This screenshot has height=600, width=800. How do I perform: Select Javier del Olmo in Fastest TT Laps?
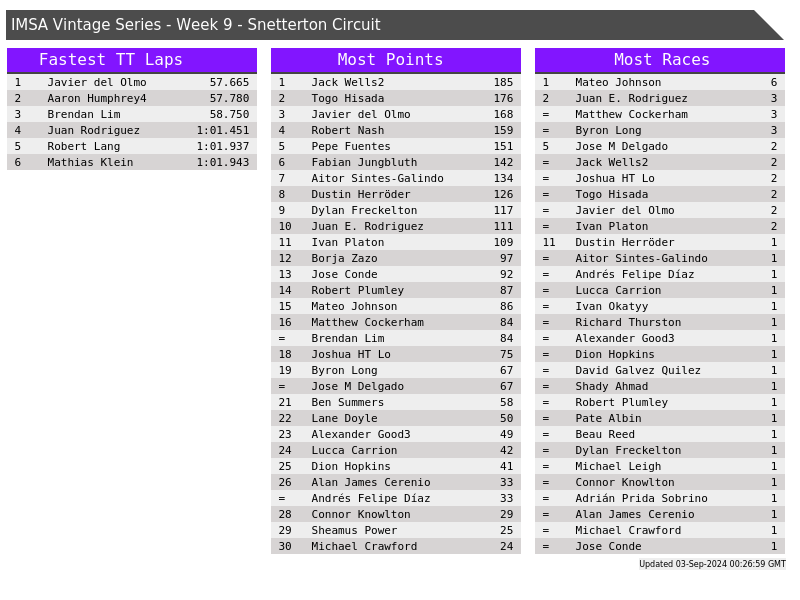[x=97, y=83]
